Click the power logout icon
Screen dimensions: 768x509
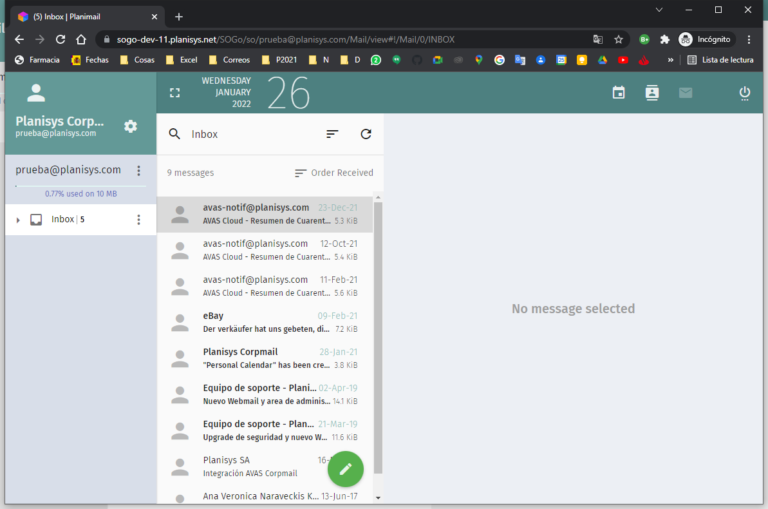click(744, 93)
